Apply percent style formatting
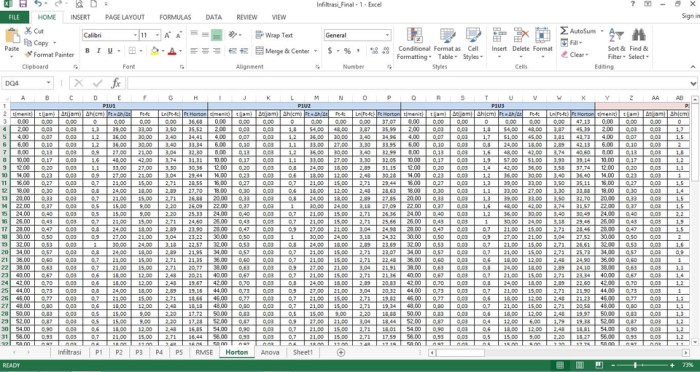This screenshot has height=372, width=700. coord(347,51)
